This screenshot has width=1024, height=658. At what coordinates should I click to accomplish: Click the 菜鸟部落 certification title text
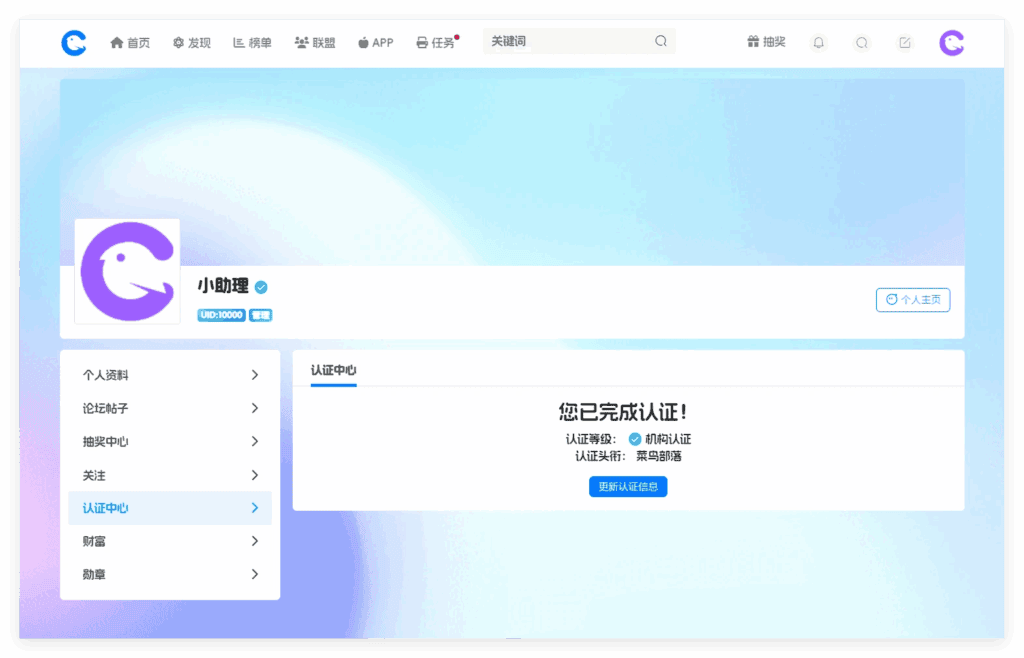click(x=659, y=456)
